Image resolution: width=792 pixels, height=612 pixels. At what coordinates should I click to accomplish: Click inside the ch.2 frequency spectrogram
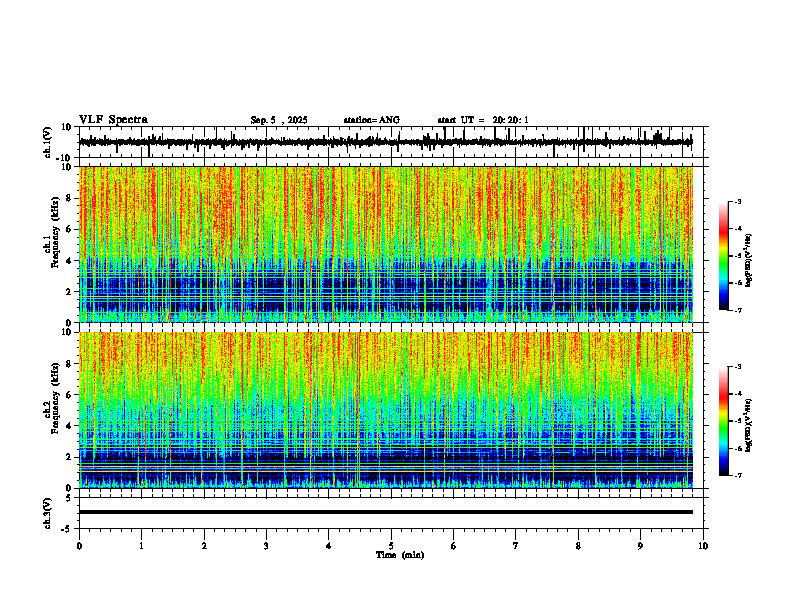point(386,410)
